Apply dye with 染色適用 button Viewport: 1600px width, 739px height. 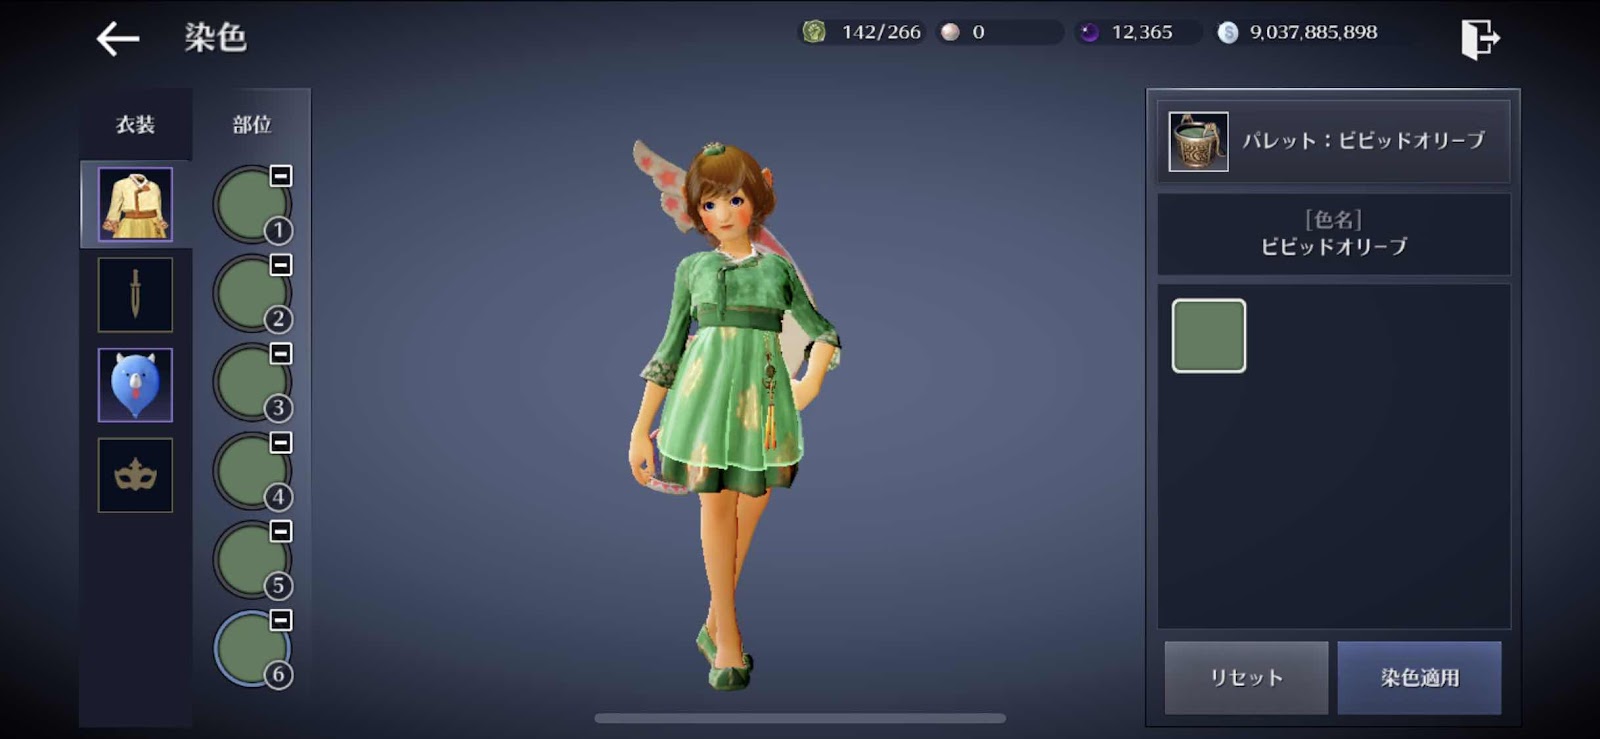[1419, 678]
